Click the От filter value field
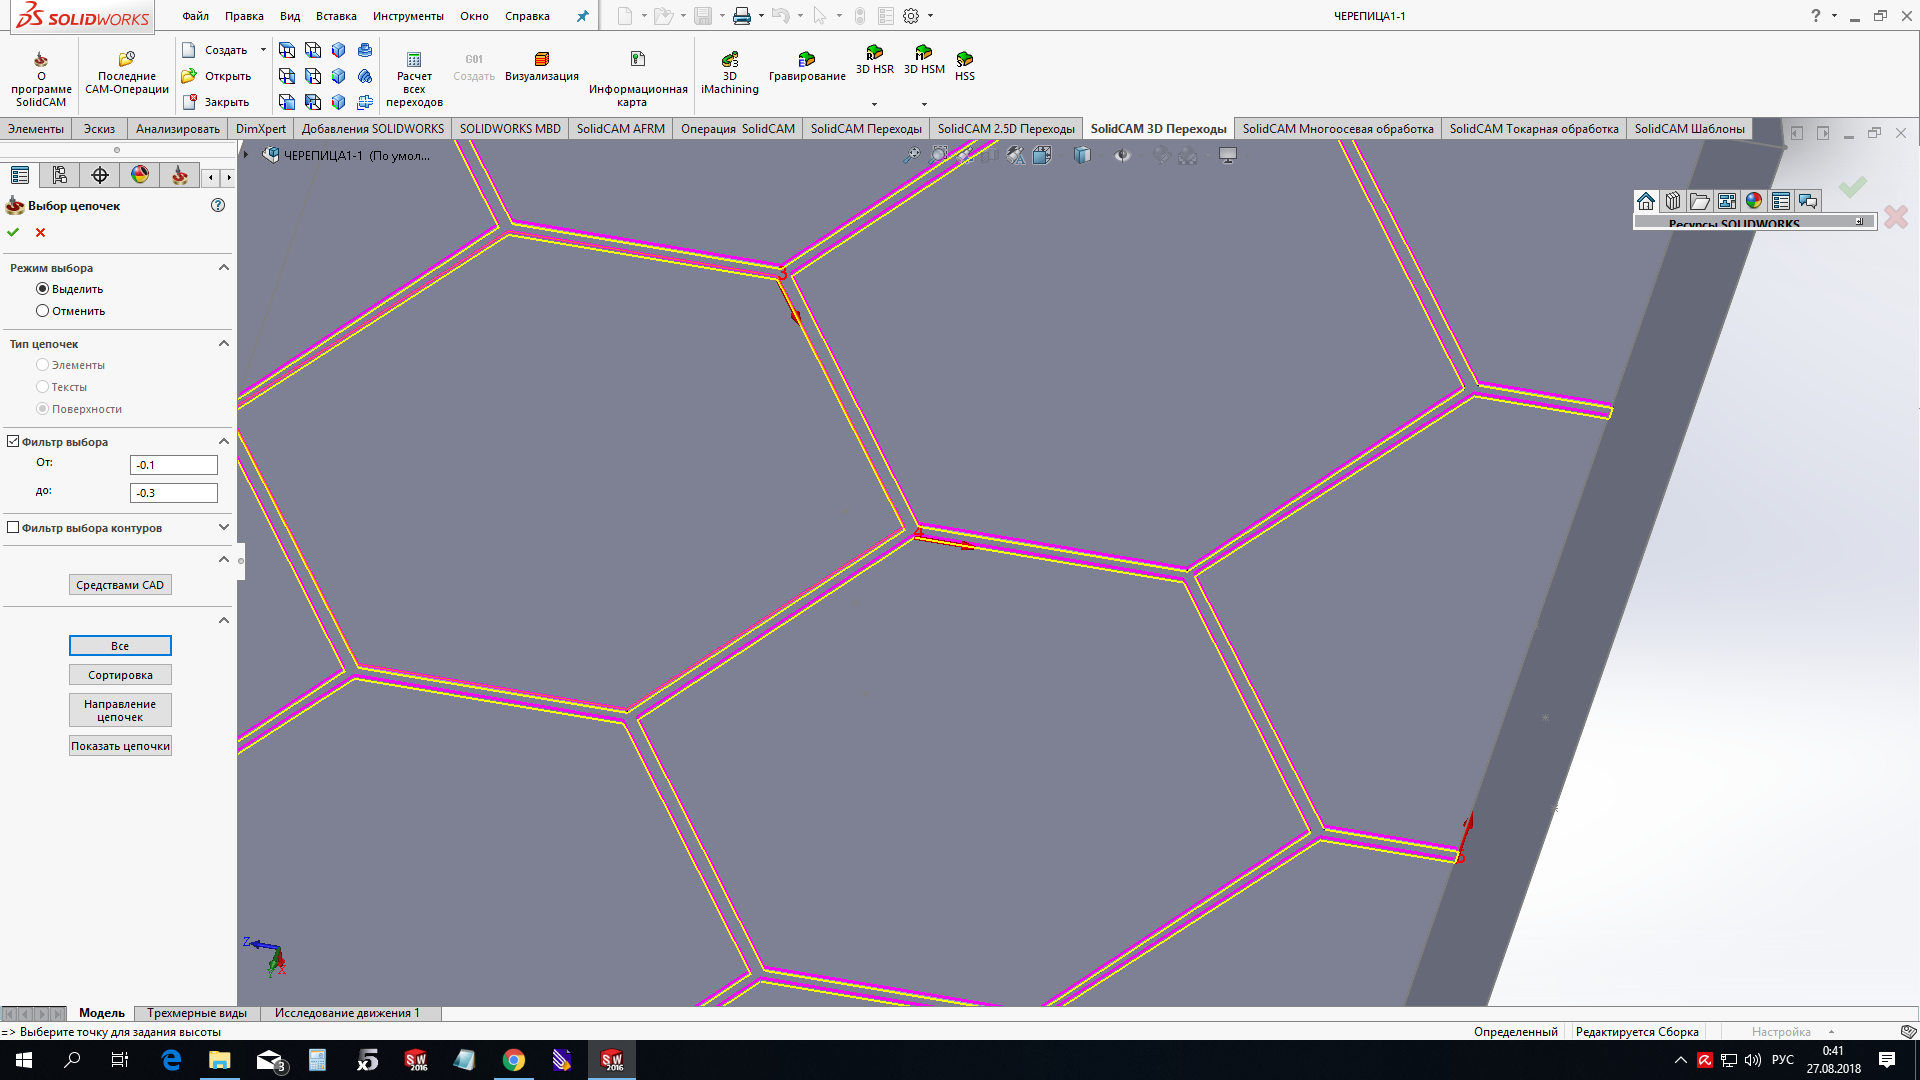The height and width of the screenshot is (1080, 1920). 174,465
